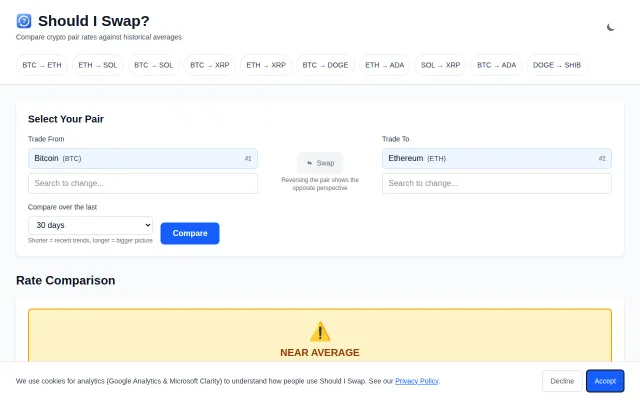This screenshot has height=400, width=640.
Task: Click the Select Your Pair heading
Action: pos(66,119)
